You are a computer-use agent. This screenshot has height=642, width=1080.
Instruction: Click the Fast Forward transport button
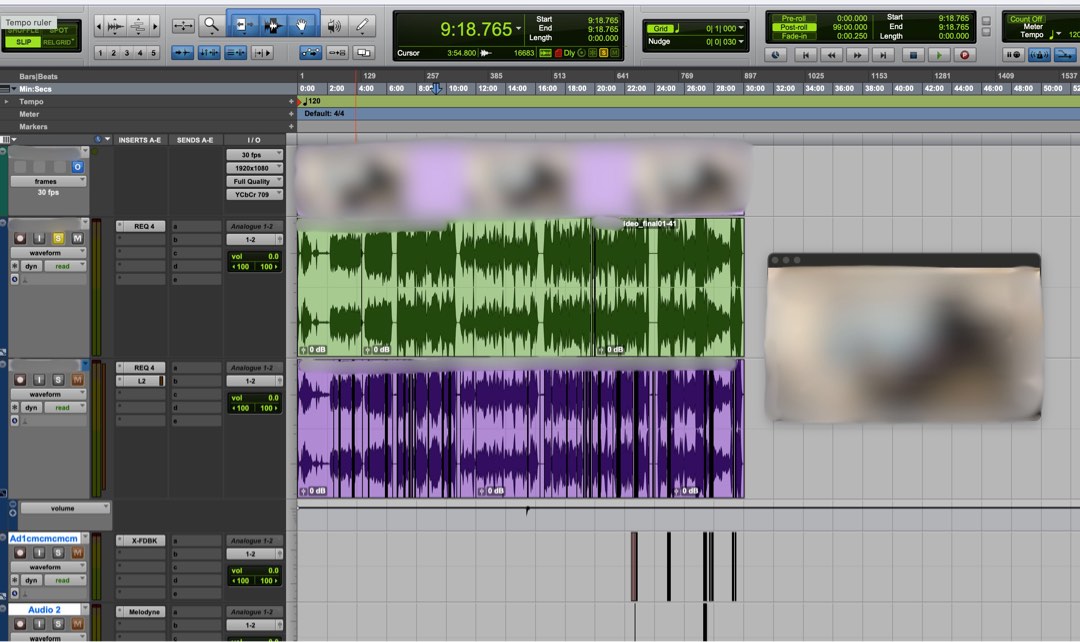858,54
